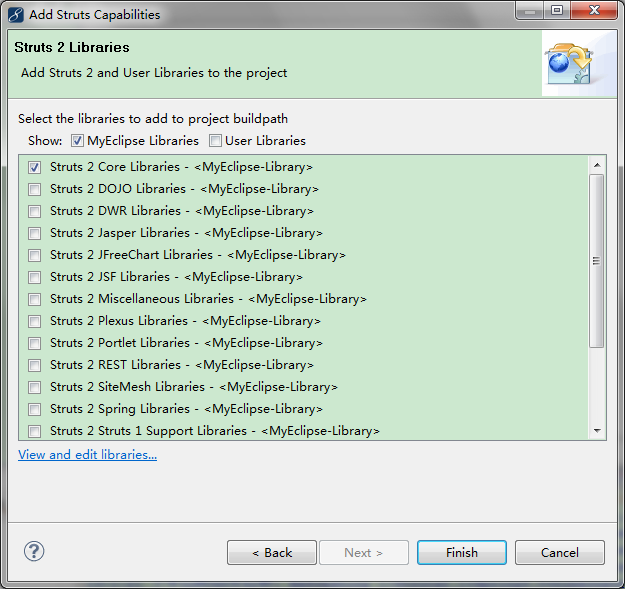Check Struts 2 Miscellaneous Libraries

pyautogui.click(x=35, y=299)
